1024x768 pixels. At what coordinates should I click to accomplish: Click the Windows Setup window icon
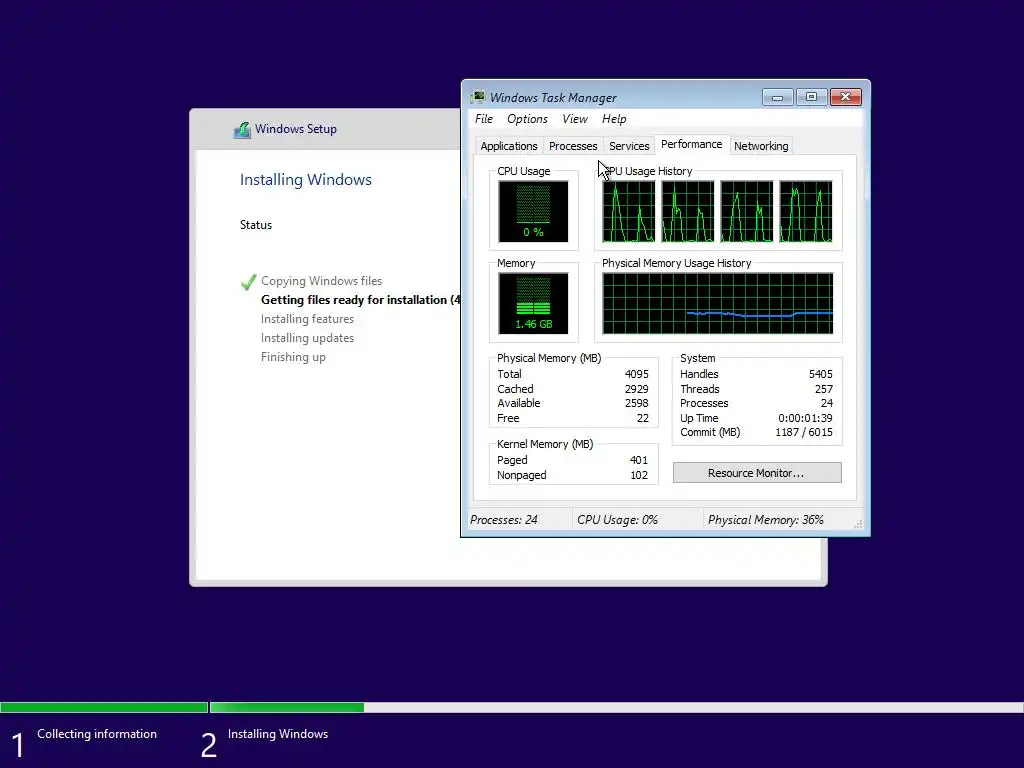click(242, 129)
